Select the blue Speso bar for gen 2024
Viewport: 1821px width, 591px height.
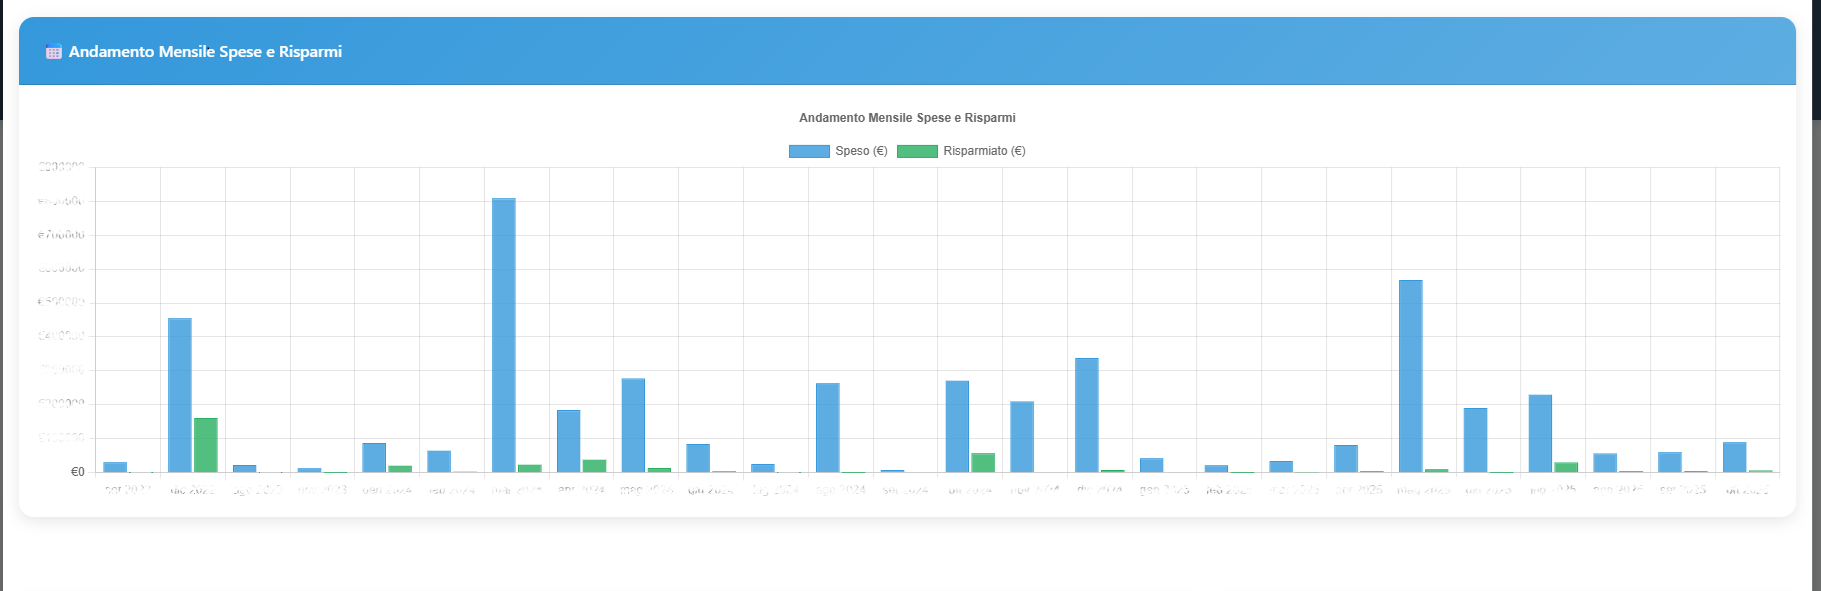(374, 457)
